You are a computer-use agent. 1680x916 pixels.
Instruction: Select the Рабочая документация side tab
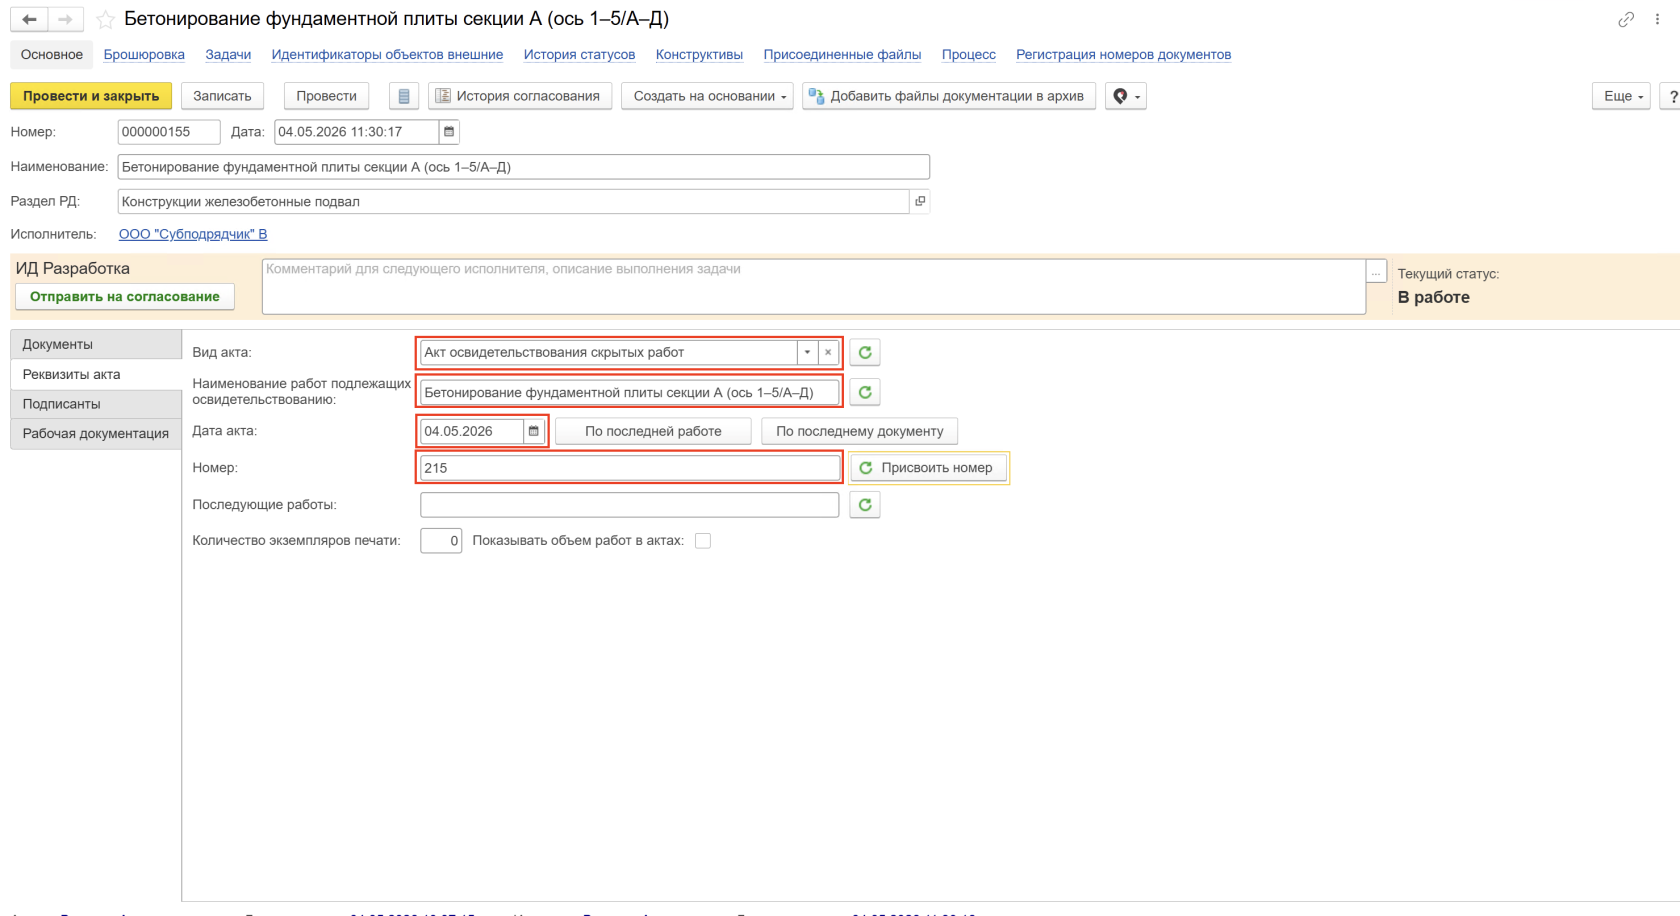(x=96, y=434)
